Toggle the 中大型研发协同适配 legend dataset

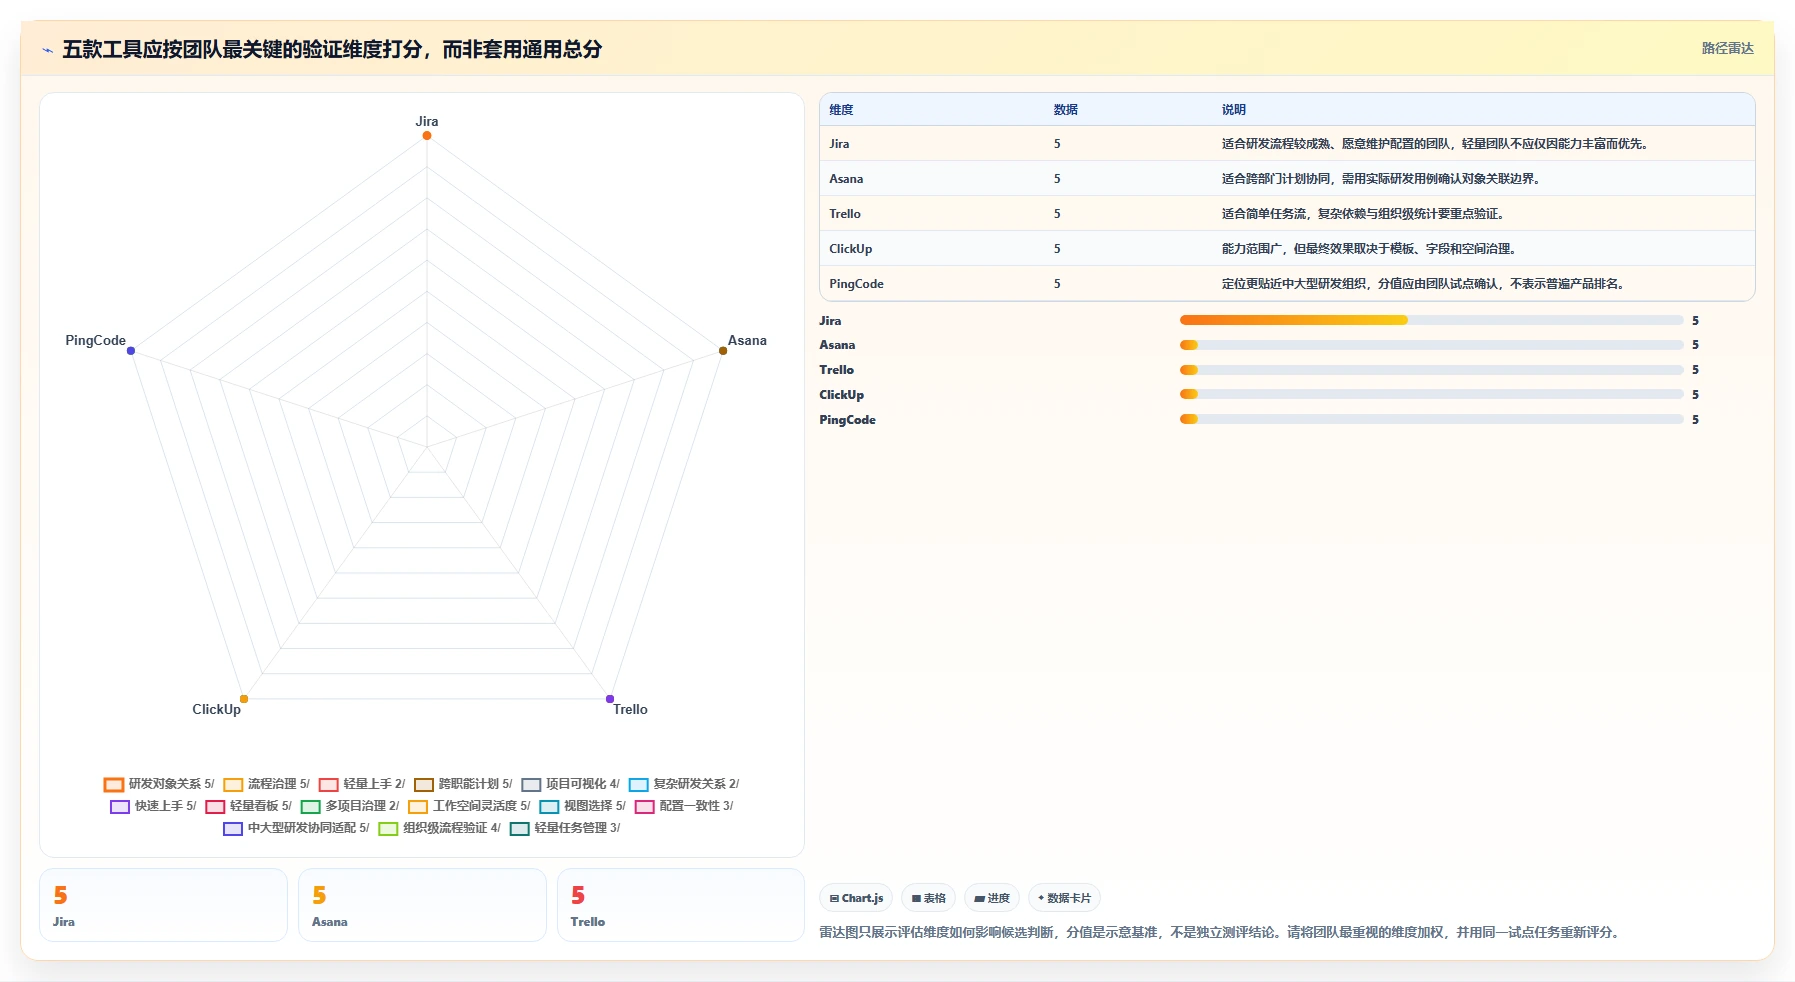[x=296, y=828]
